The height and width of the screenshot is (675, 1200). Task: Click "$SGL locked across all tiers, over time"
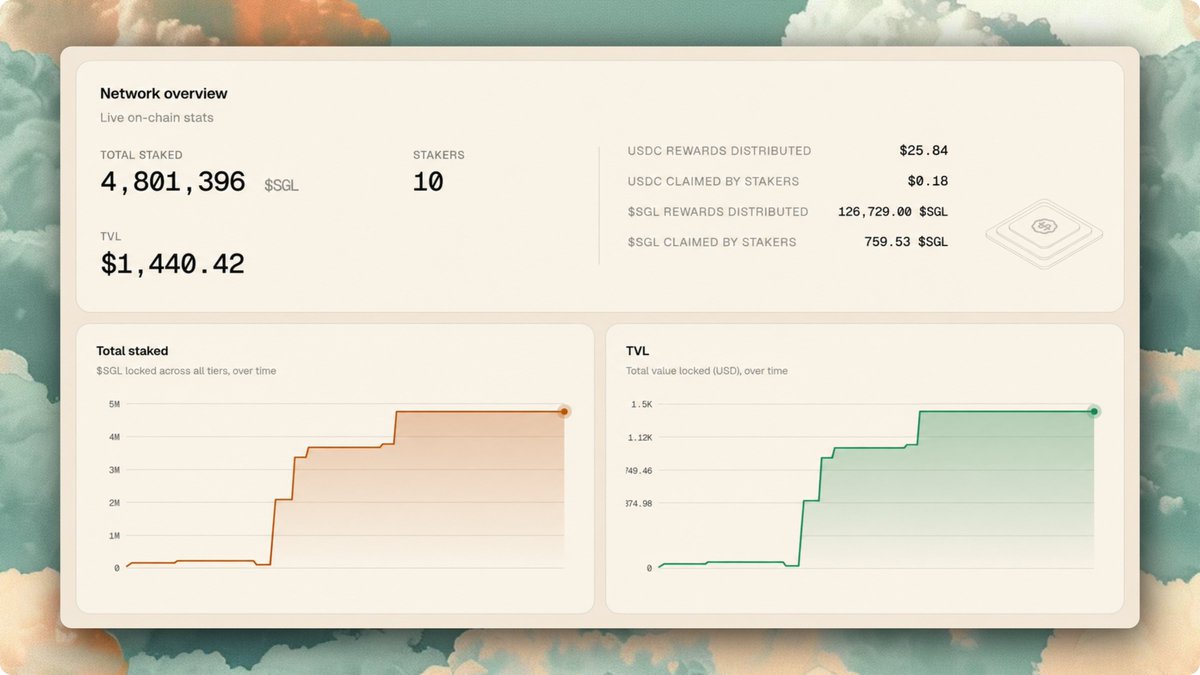point(186,371)
